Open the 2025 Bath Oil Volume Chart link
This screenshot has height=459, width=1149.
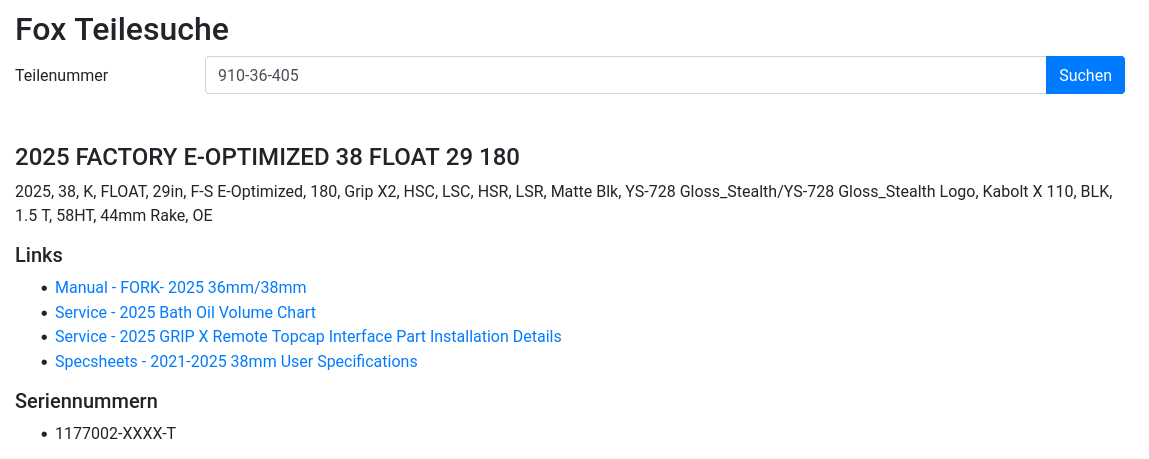tap(185, 312)
